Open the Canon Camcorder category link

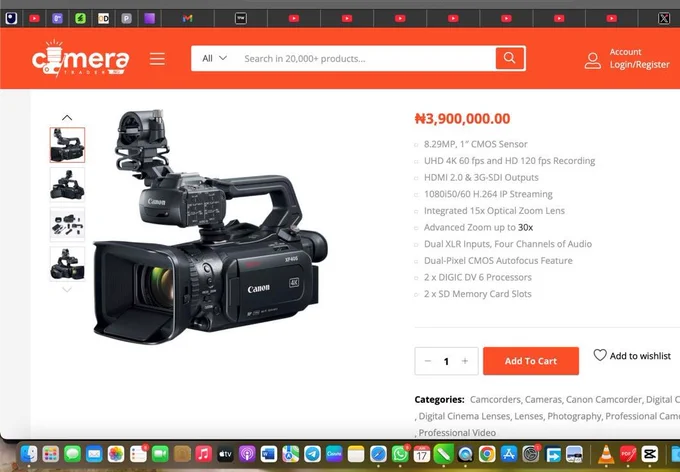coord(603,399)
